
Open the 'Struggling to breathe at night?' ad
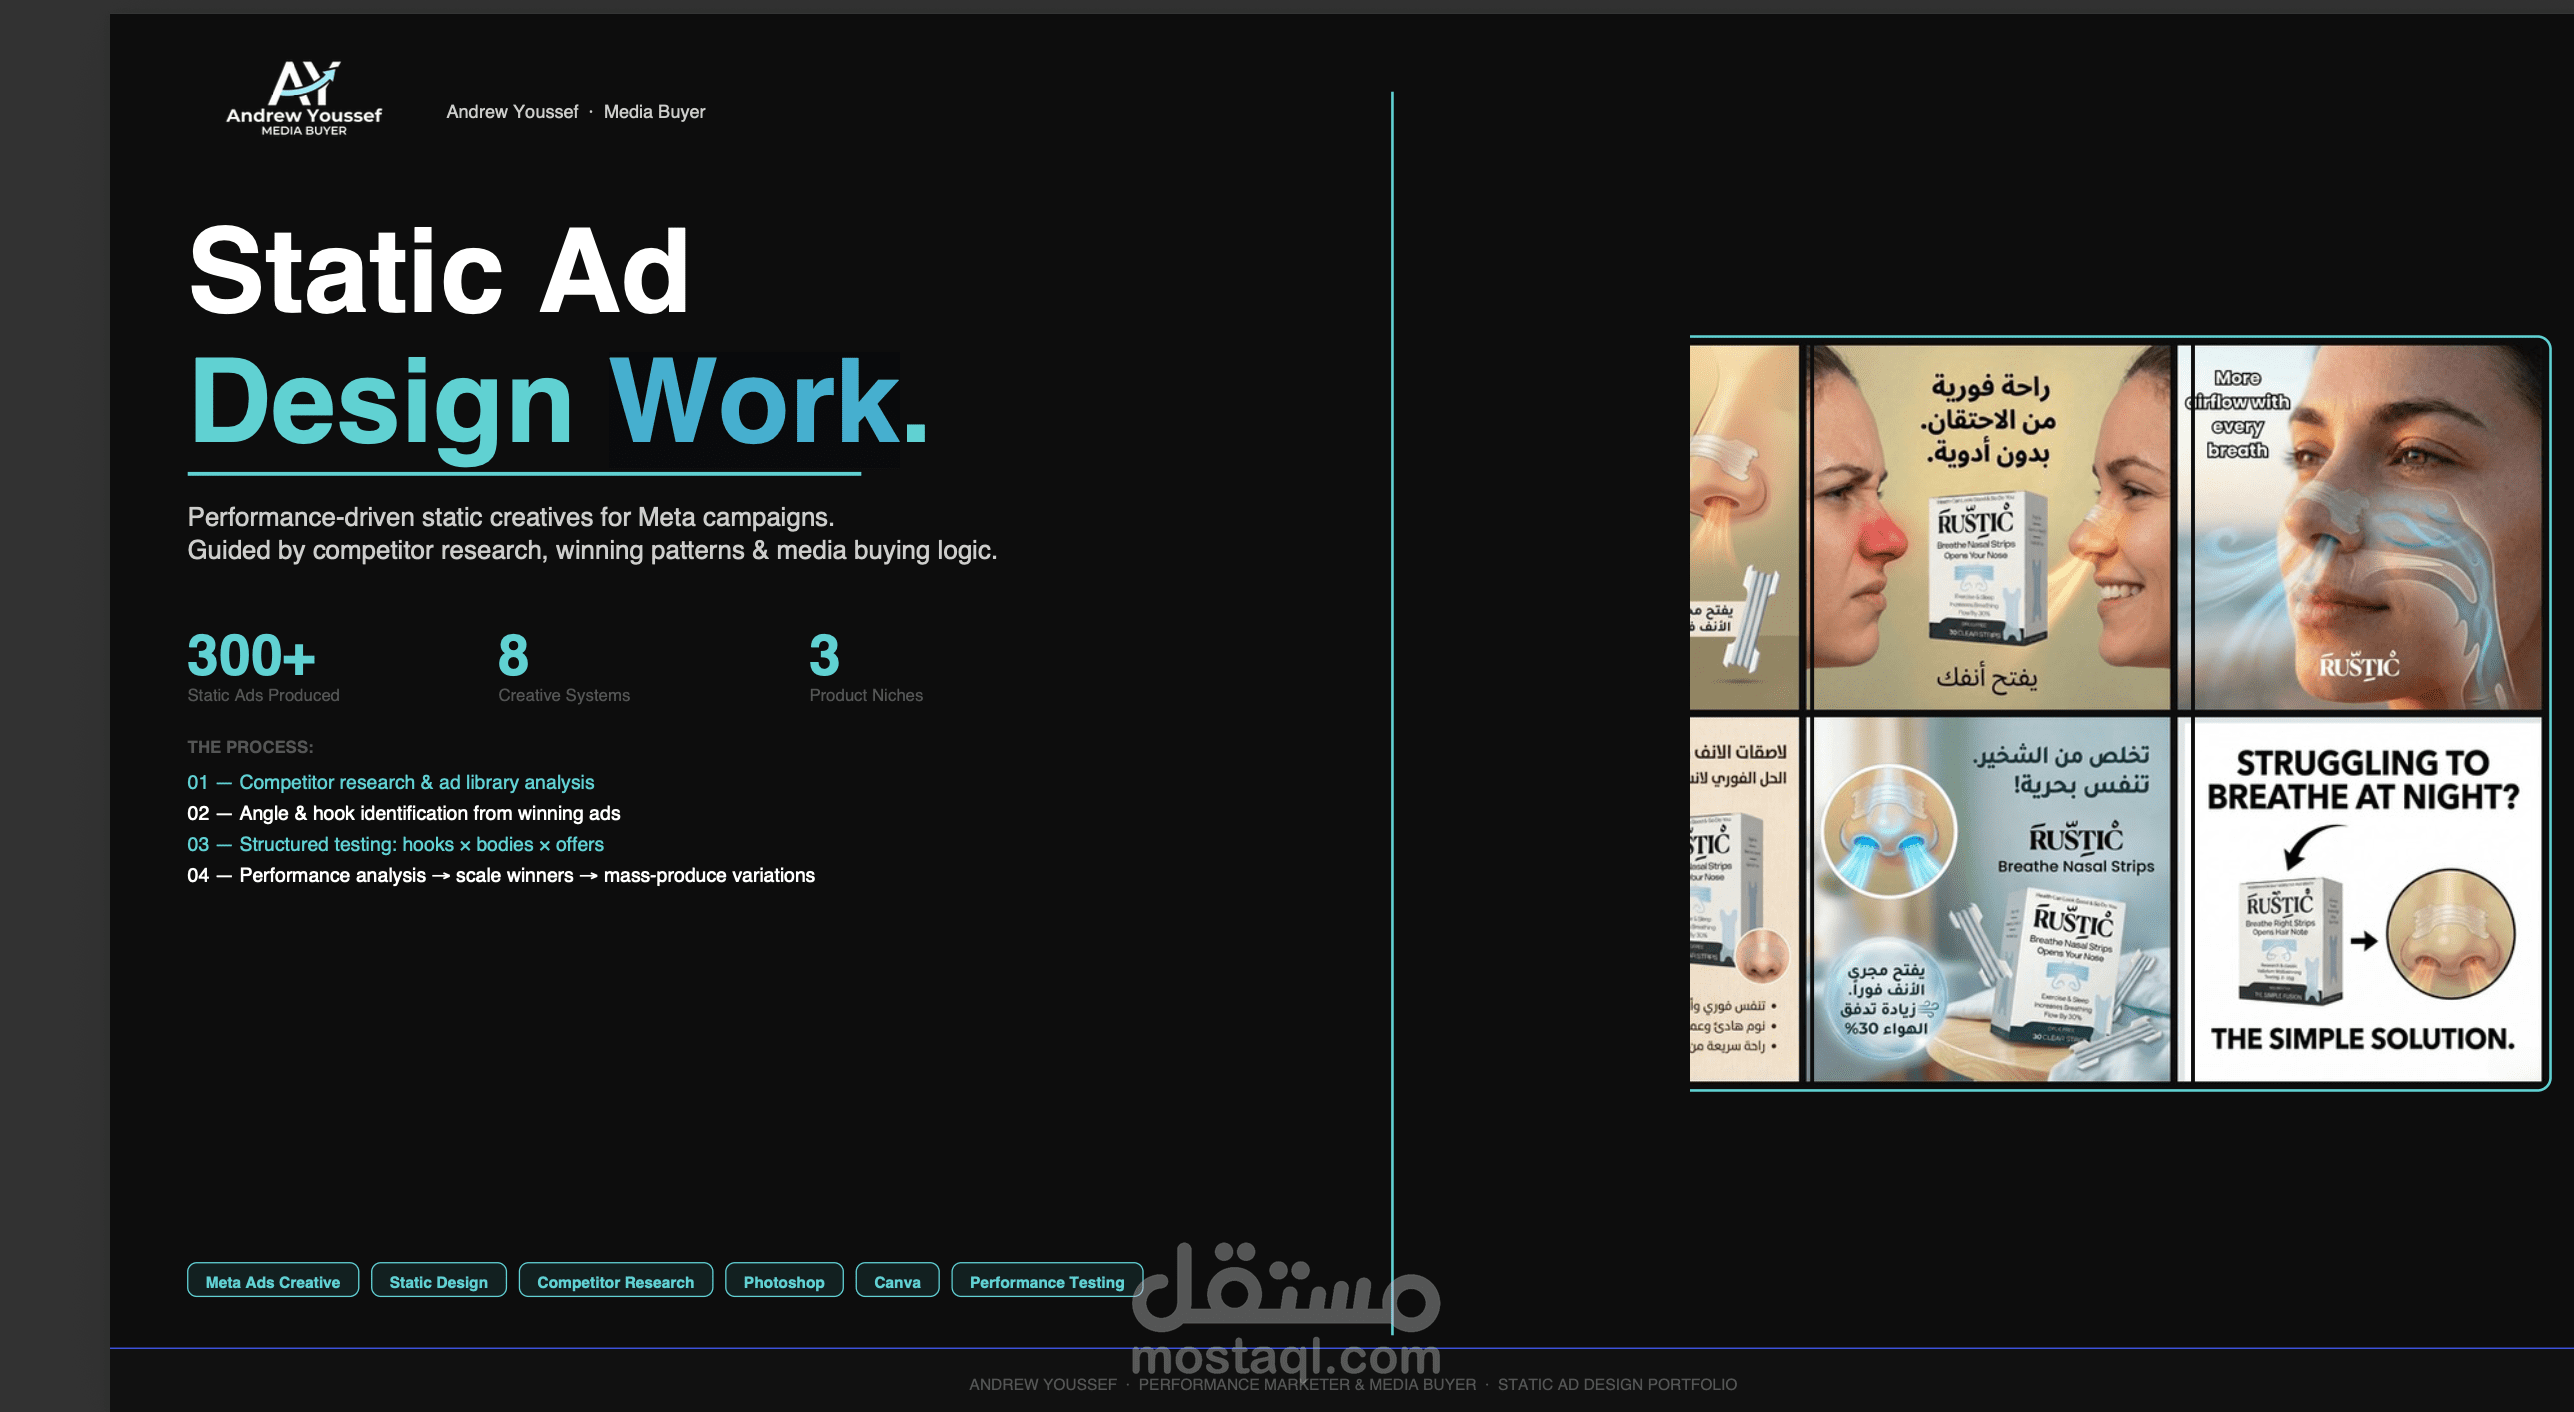tap(2365, 899)
